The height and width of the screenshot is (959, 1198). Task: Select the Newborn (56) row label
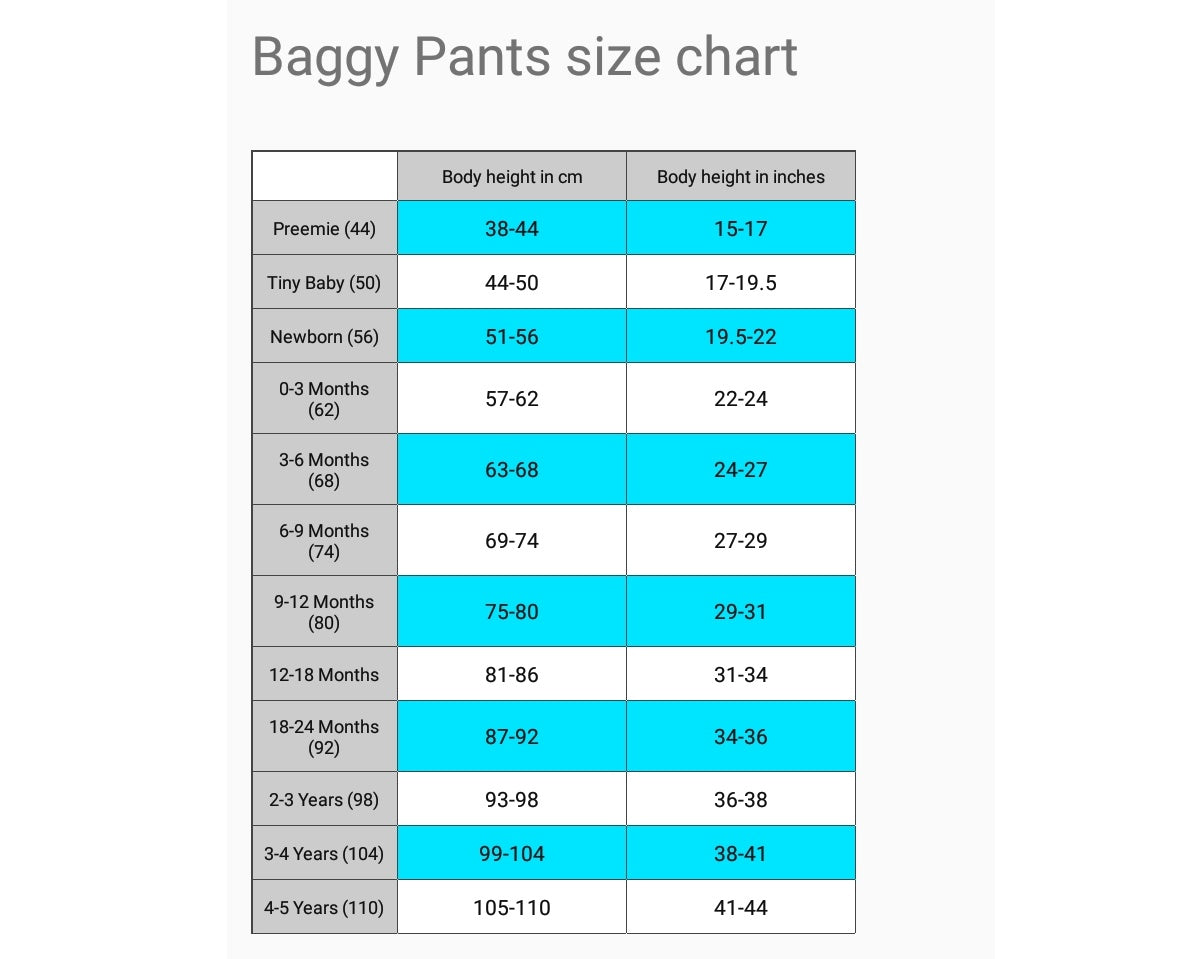(324, 337)
